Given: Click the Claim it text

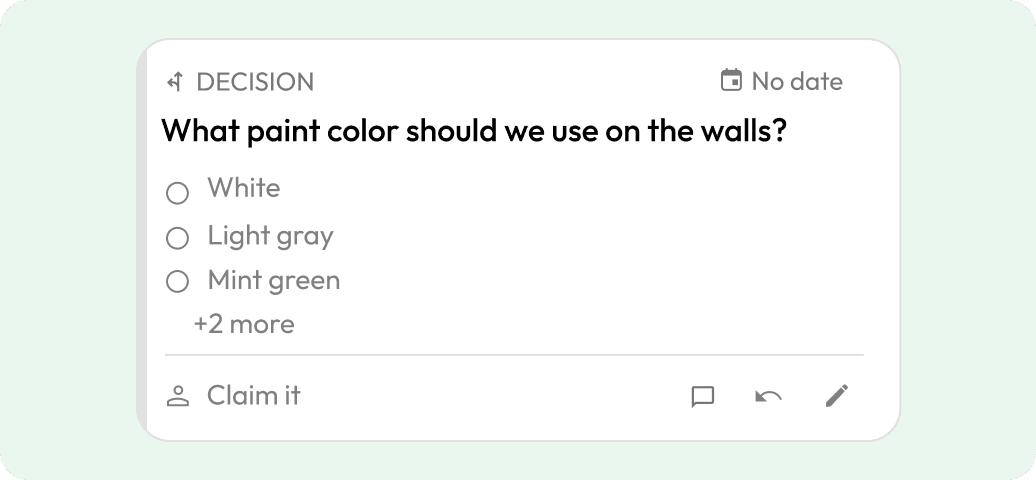Looking at the screenshot, I should point(254,395).
